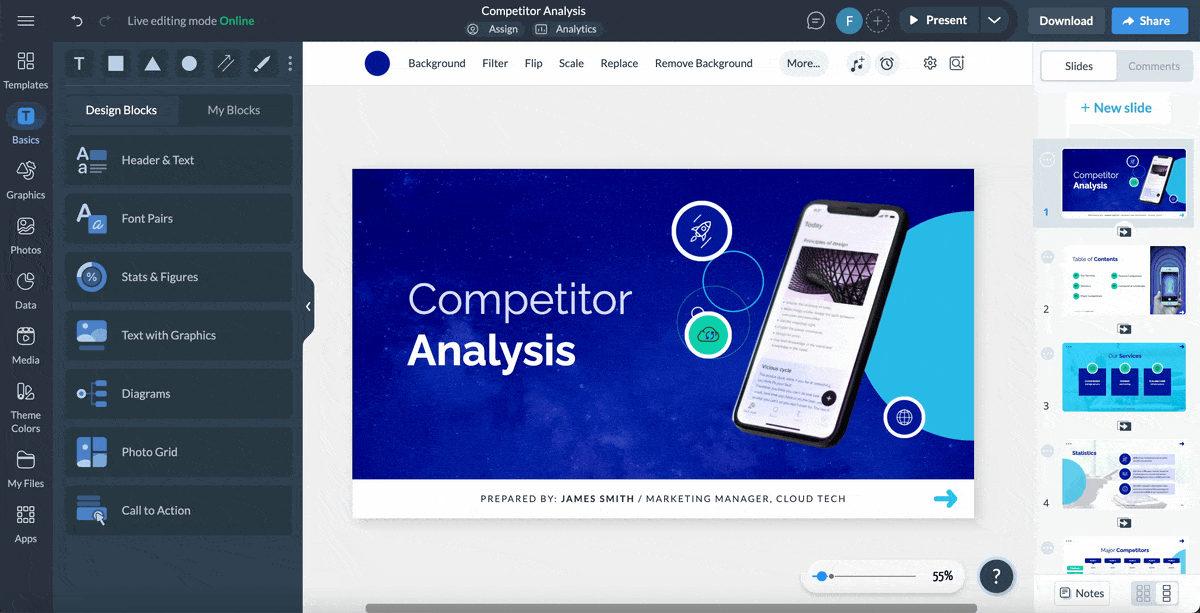Expand the Present dropdown arrow
This screenshot has width=1200, height=613.
click(x=993, y=20)
